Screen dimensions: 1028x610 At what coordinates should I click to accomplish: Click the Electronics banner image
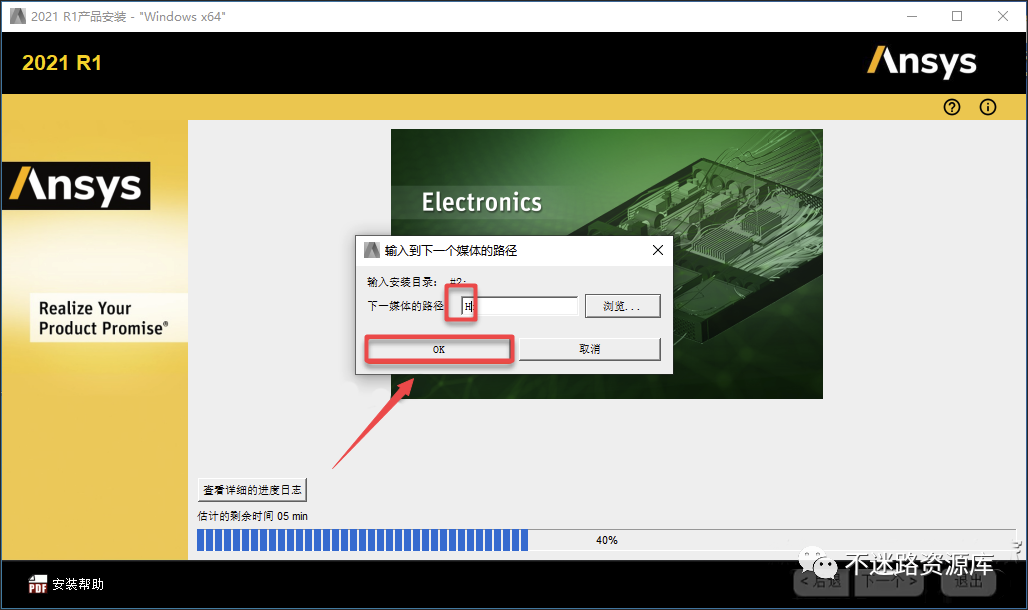point(606,264)
